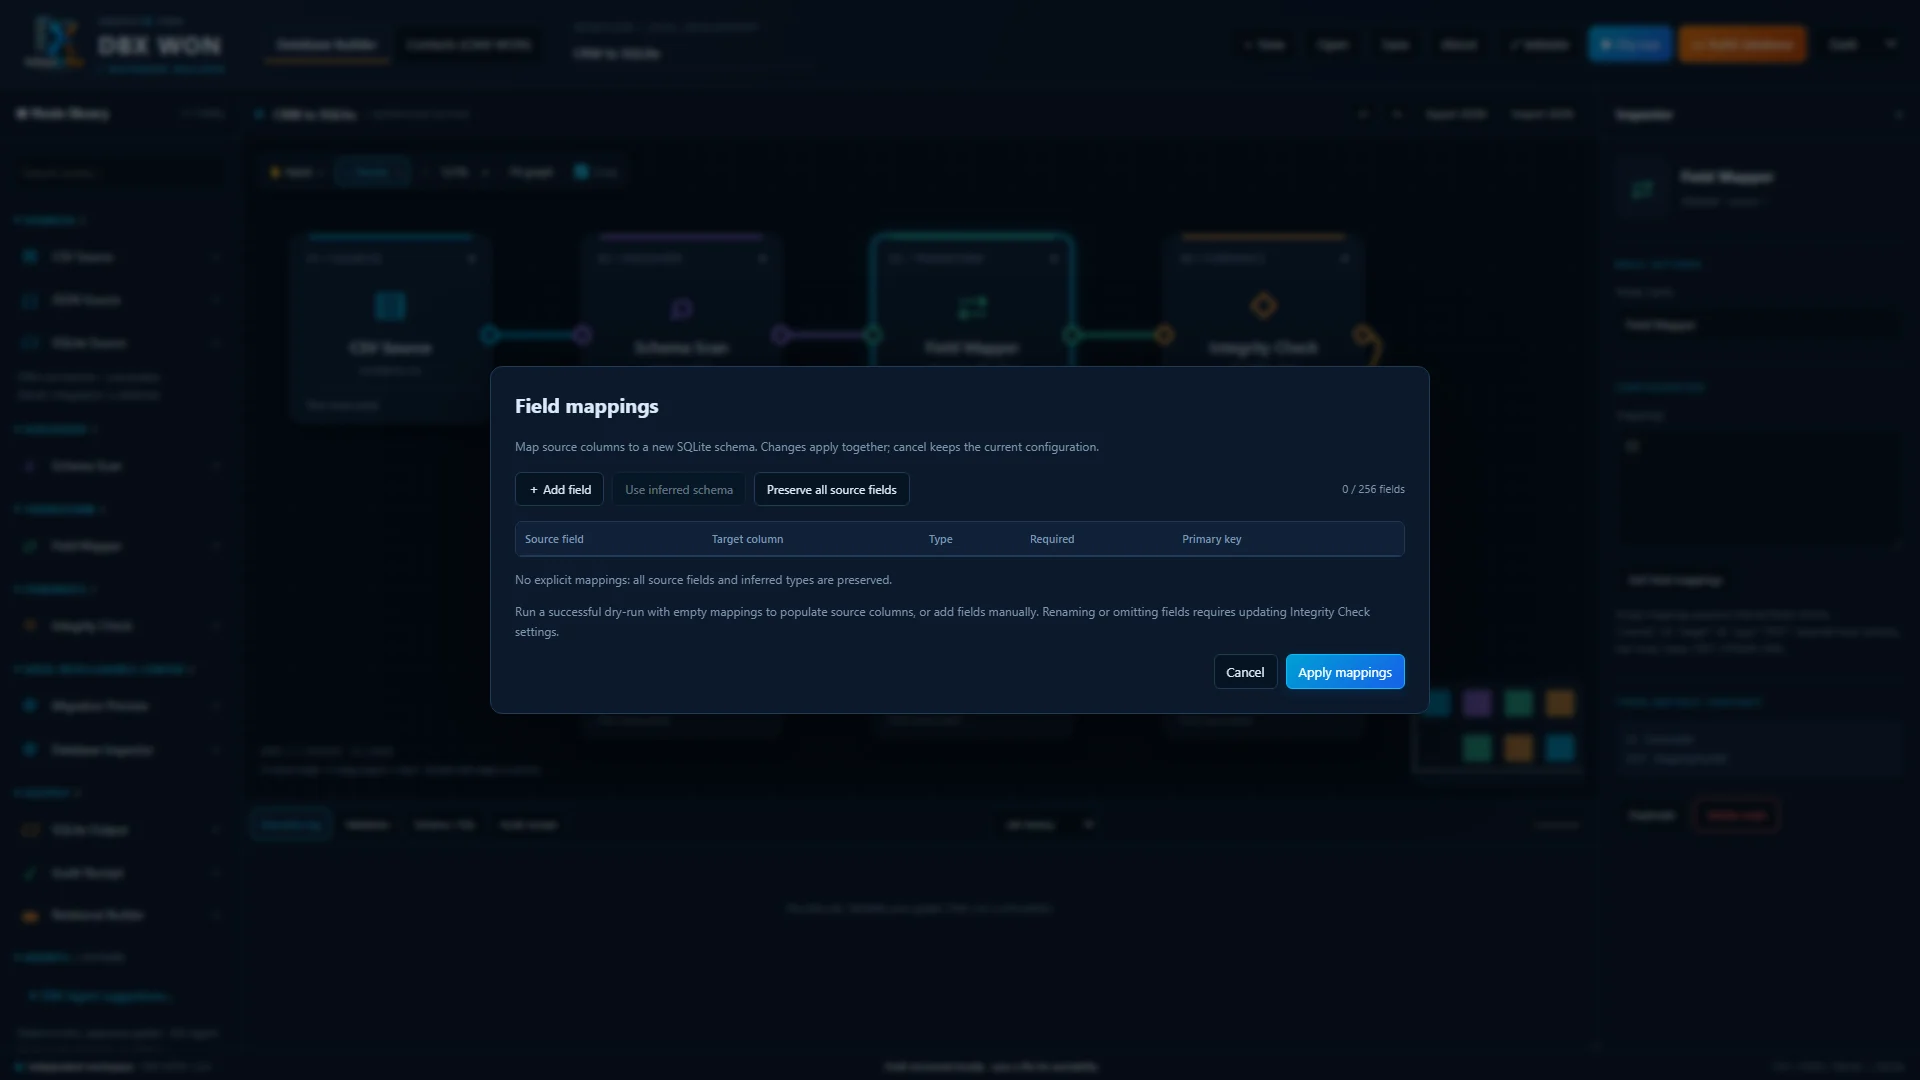Click the Field mappings dialog title

point(586,406)
